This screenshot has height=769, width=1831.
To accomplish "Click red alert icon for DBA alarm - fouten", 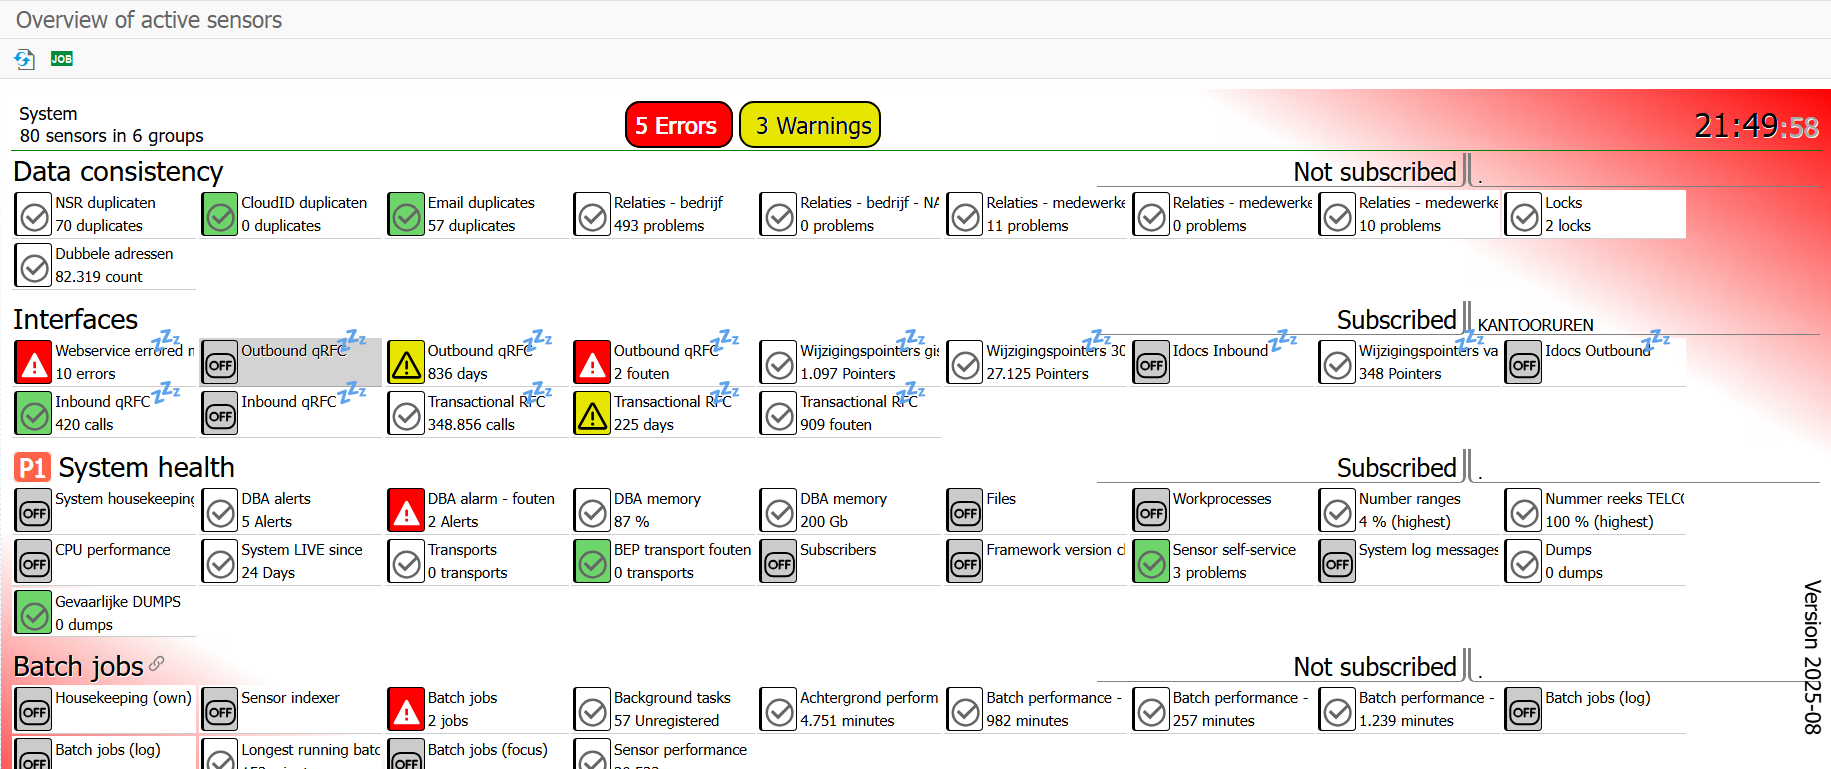I will coord(406,511).
